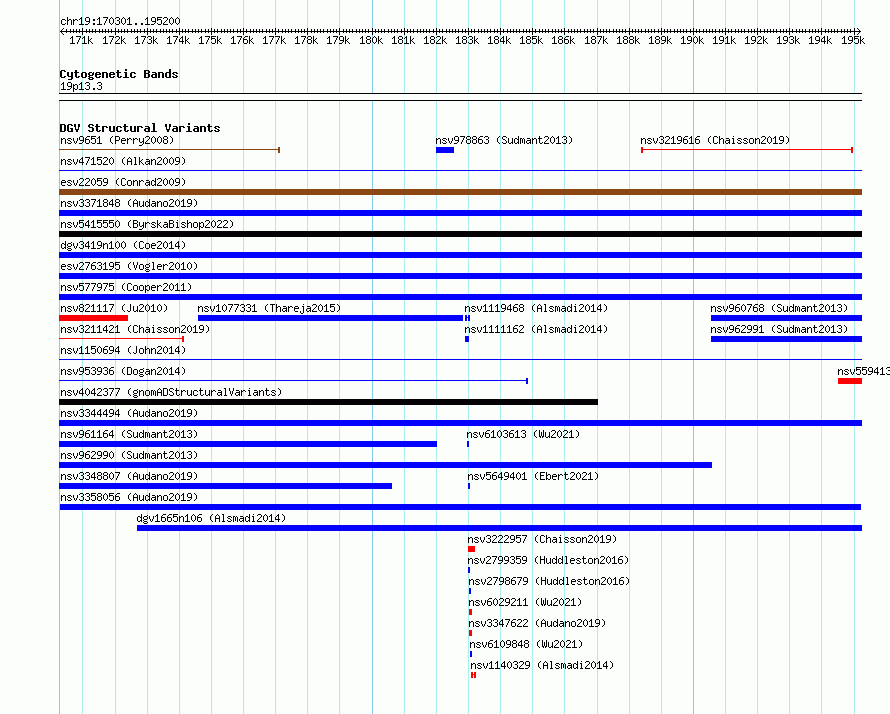Viewport: 890px width, 714px height.
Task: Select the nsv960768 (Sudmant2013) blue bar
Action: [786, 318]
